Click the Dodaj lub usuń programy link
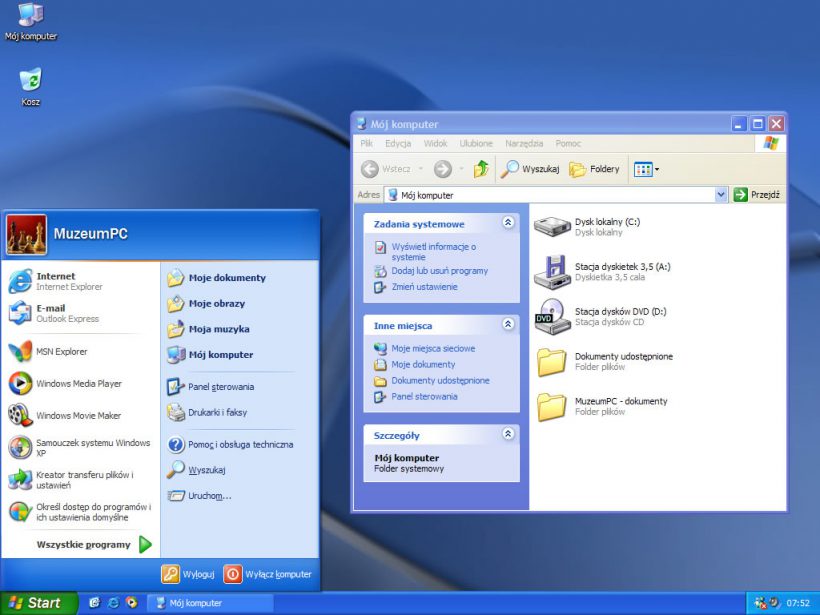This screenshot has width=820, height=615. (439, 271)
